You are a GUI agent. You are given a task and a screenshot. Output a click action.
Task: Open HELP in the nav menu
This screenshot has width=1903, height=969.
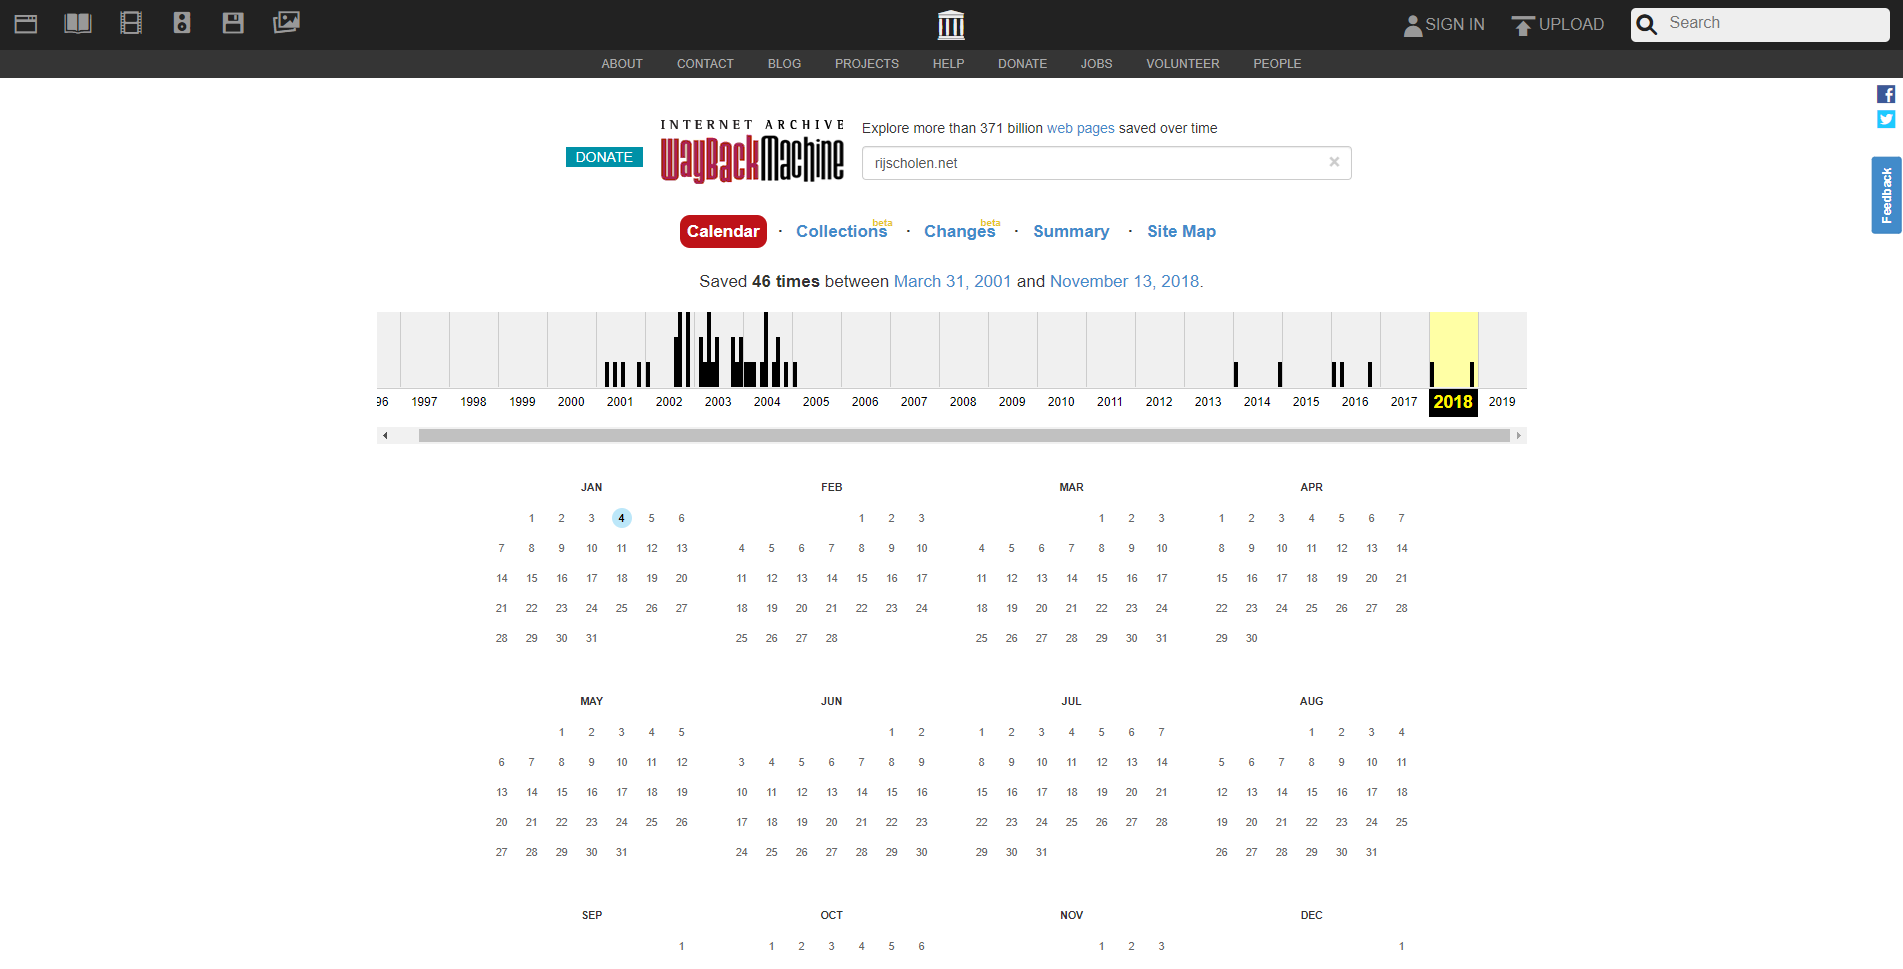point(948,64)
